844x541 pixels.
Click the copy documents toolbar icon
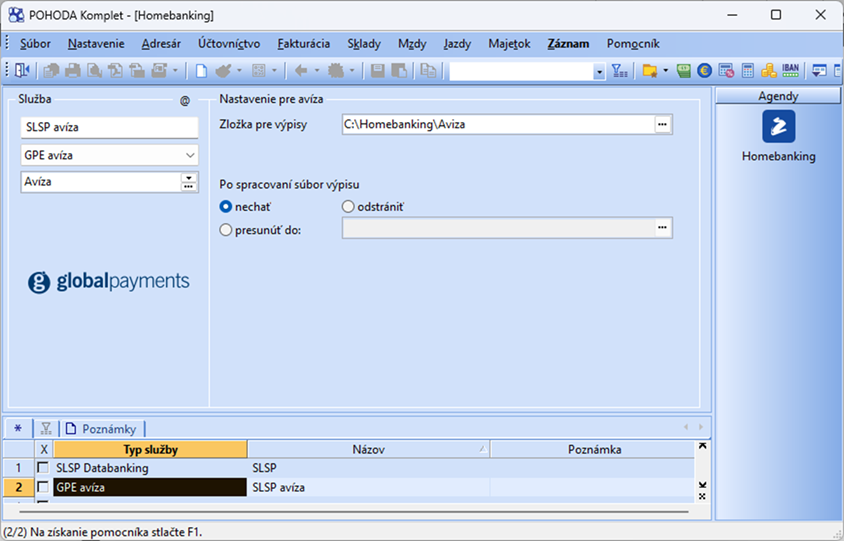(x=428, y=71)
